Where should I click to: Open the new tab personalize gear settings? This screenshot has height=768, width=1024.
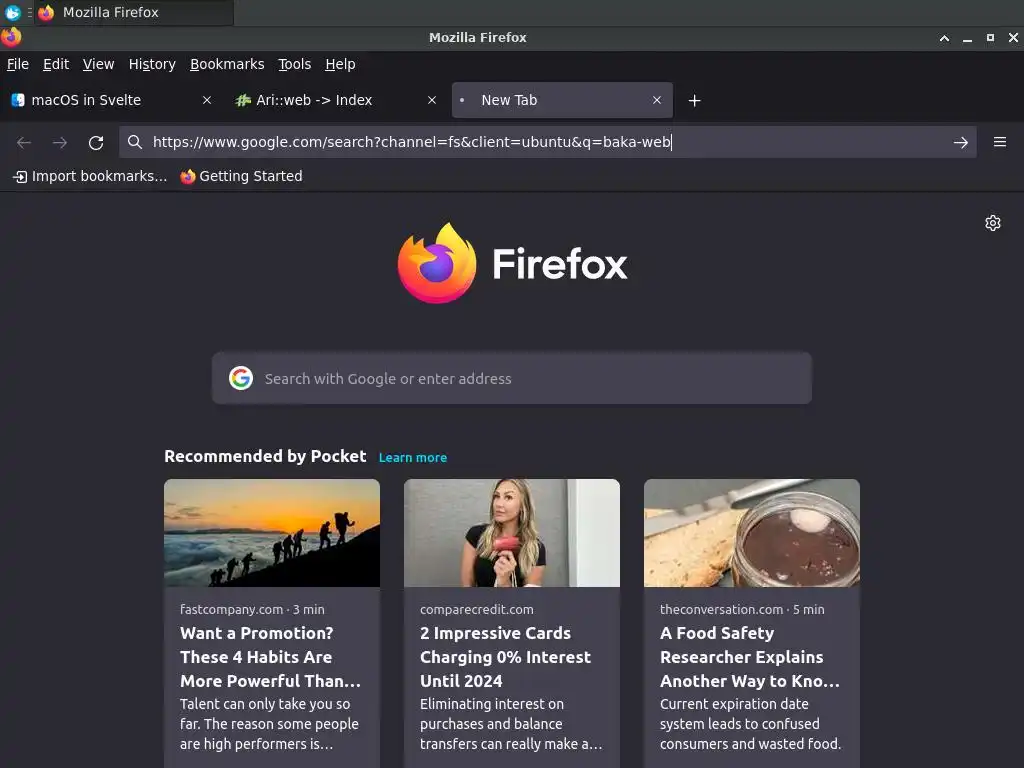[x=993, y=223]
